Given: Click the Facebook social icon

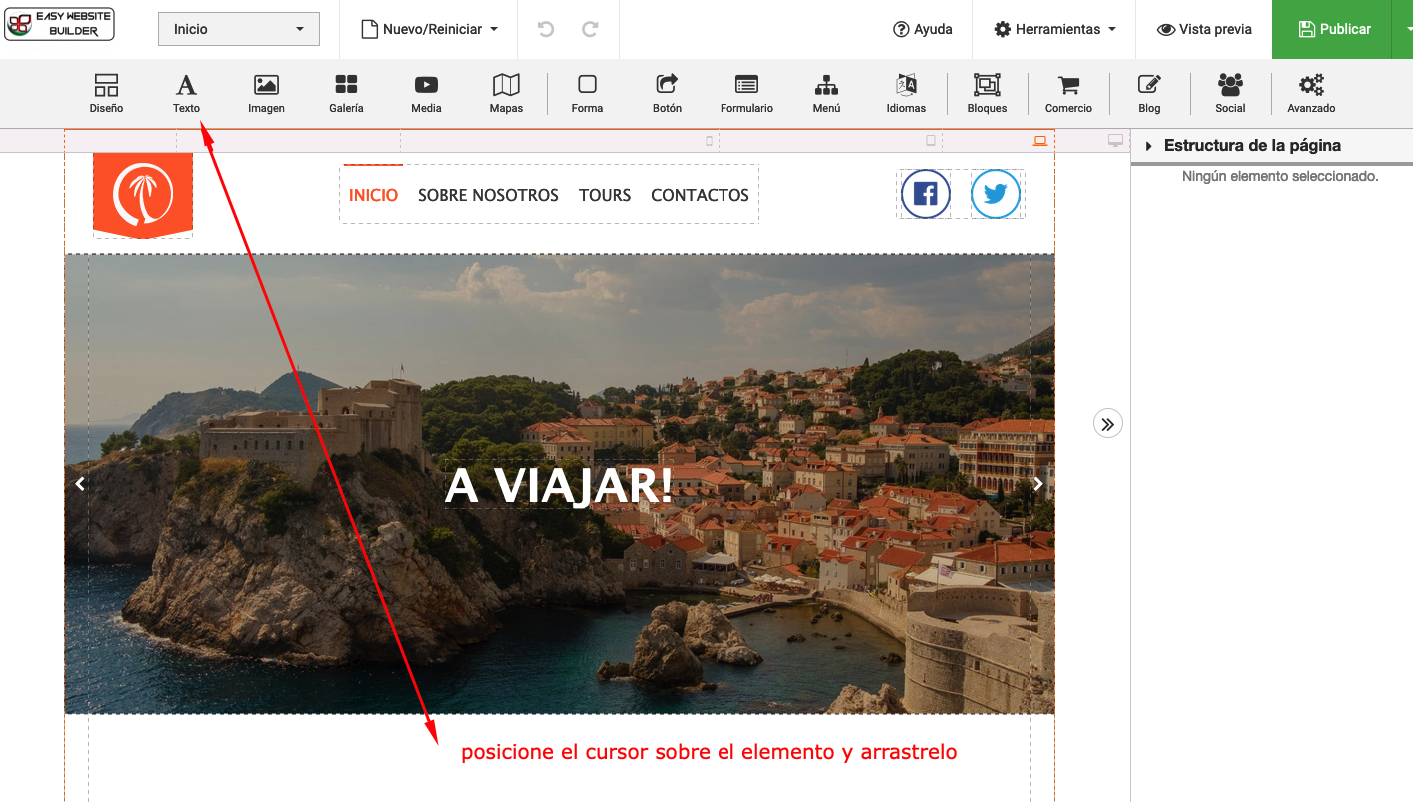Looking at the screenshot, I should pos(925,194).
